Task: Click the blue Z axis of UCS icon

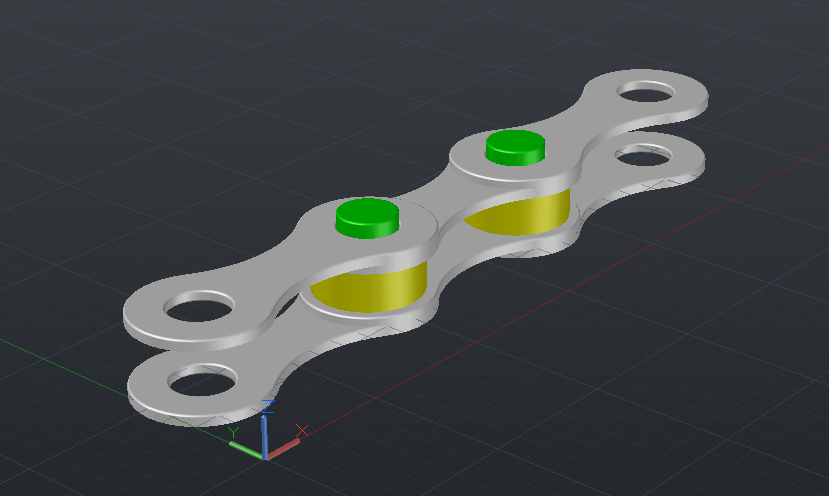Action: pos(264,438)
